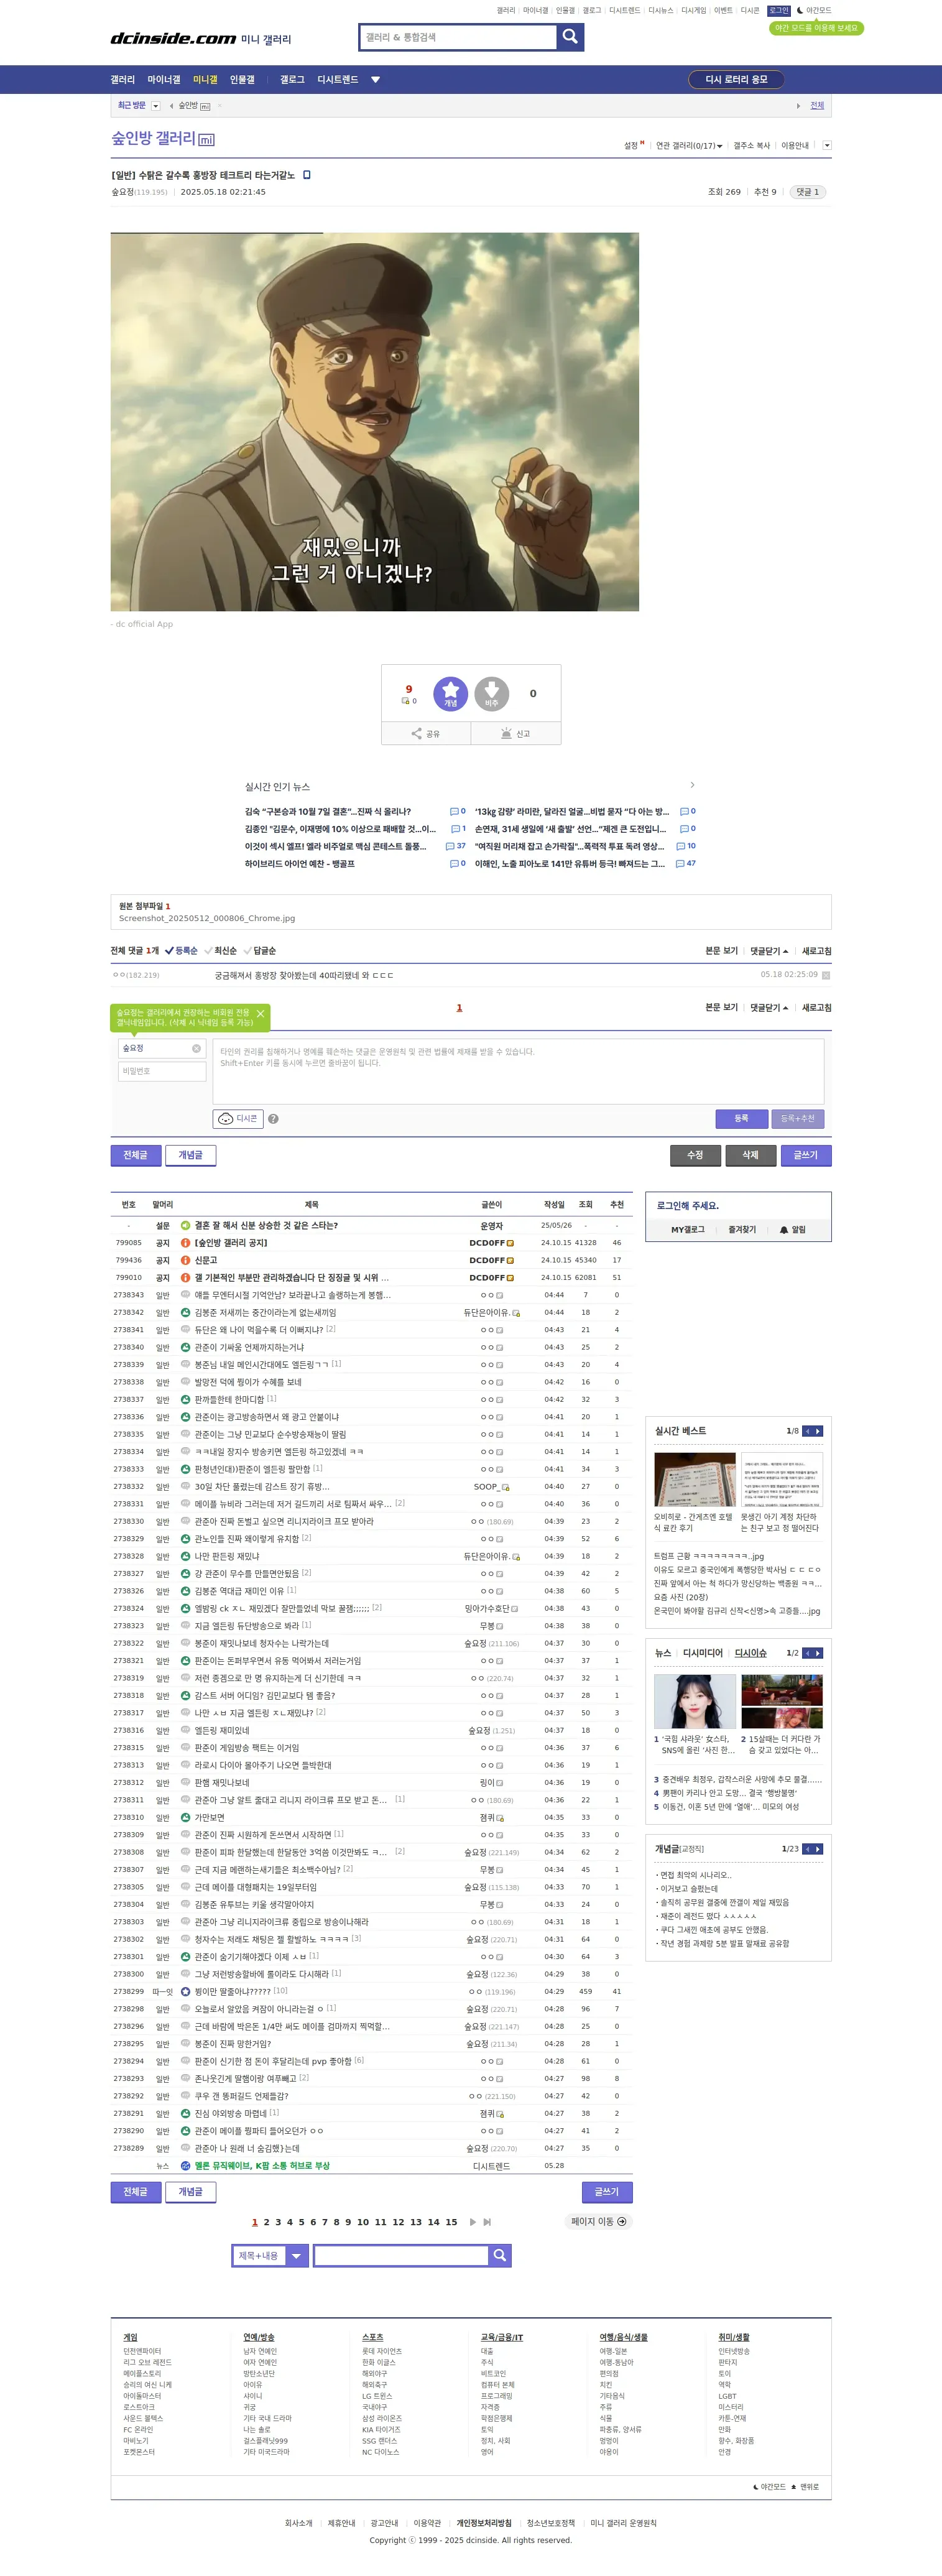
Task: Select 답글순 comment sort option
Action: click(x=259, y=951)
